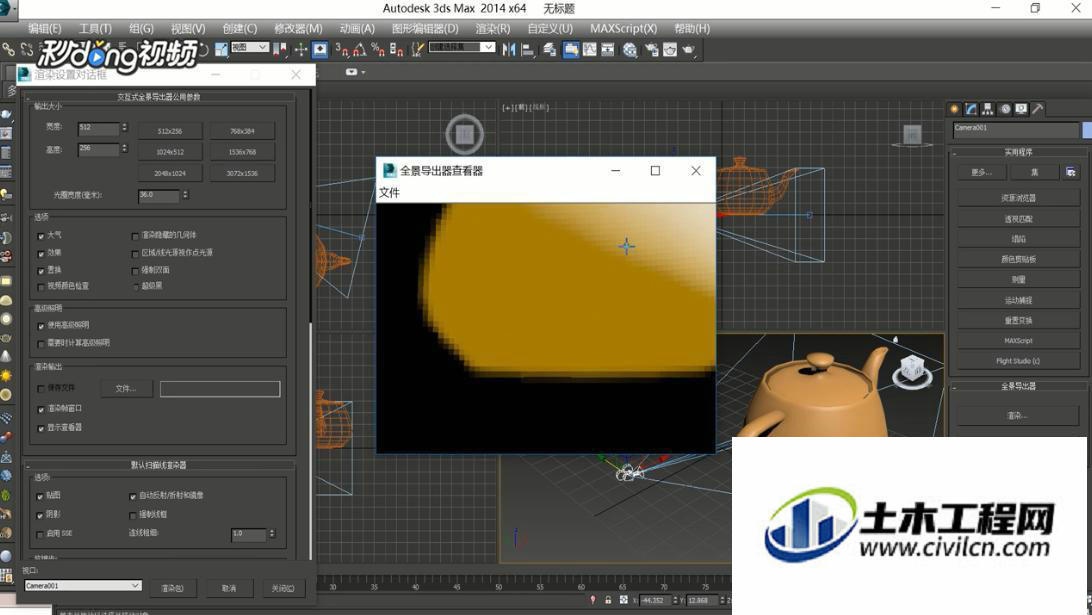Toggle the 效果 effects checkbox
Image resolution: width=1092 pixels, height=615 pixels.
(x=40, y=254)
